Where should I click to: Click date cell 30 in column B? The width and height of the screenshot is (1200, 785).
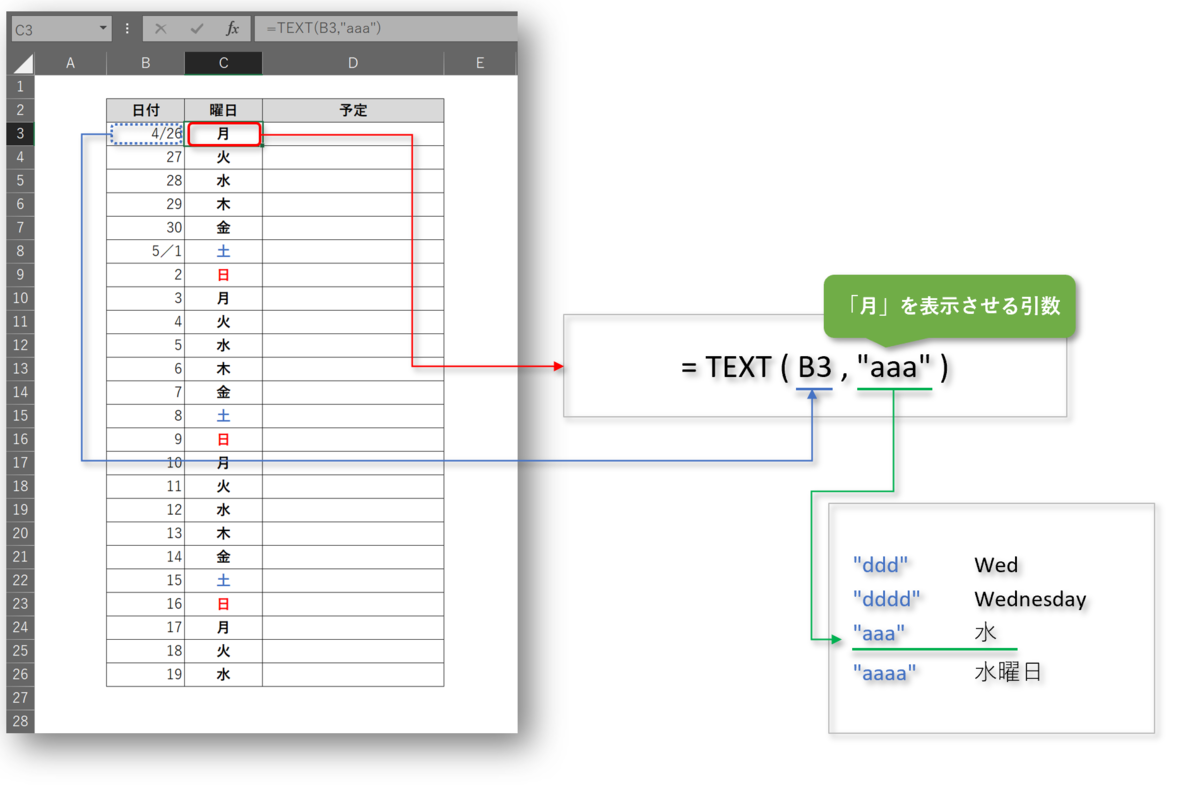pos(145,228)
